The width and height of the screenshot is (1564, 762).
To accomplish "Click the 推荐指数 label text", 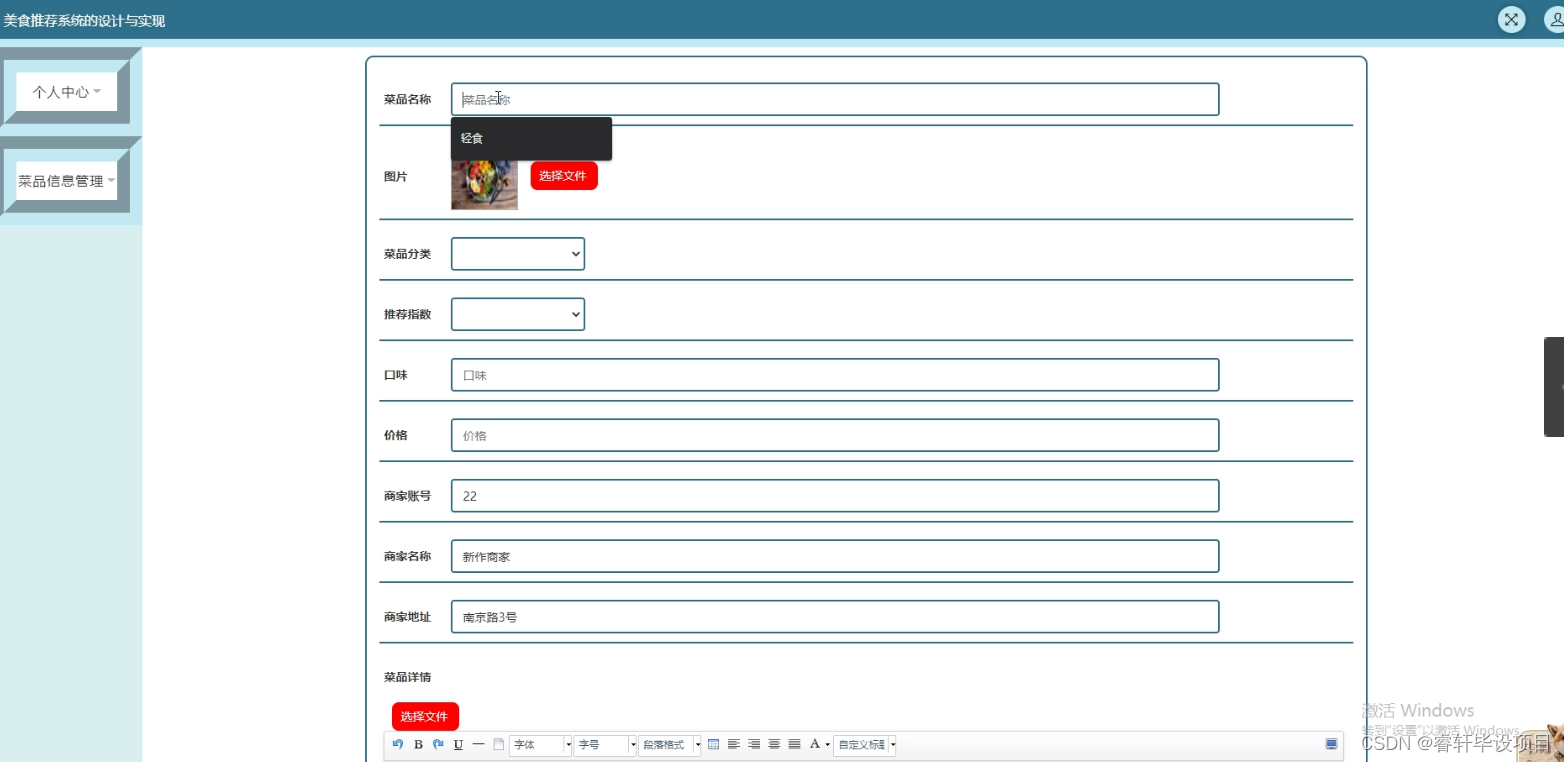I will (407, 314).
